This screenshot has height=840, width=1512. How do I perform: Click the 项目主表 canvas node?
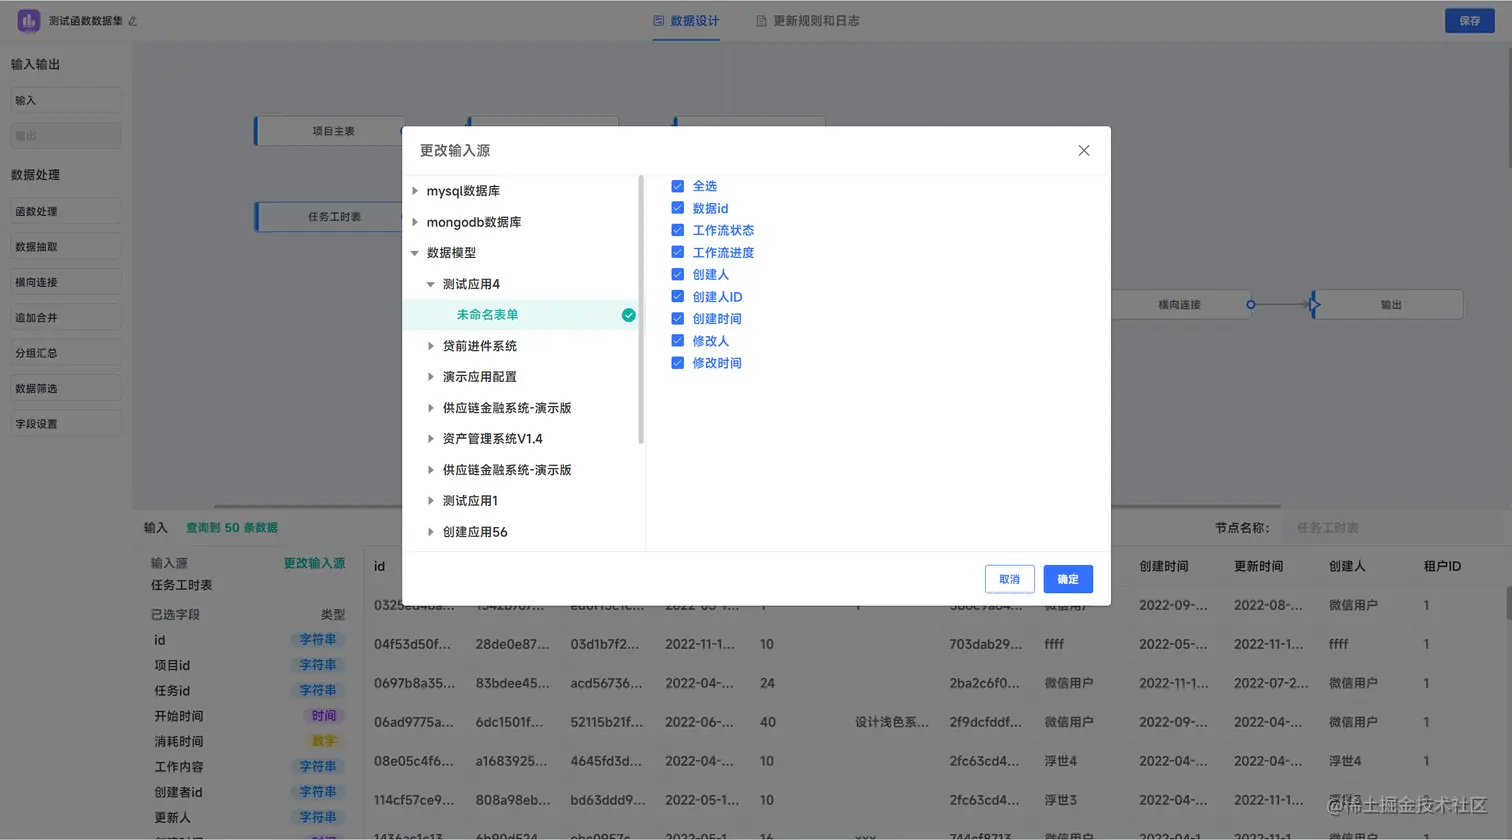pyautogui.click(x=331, y=131)
